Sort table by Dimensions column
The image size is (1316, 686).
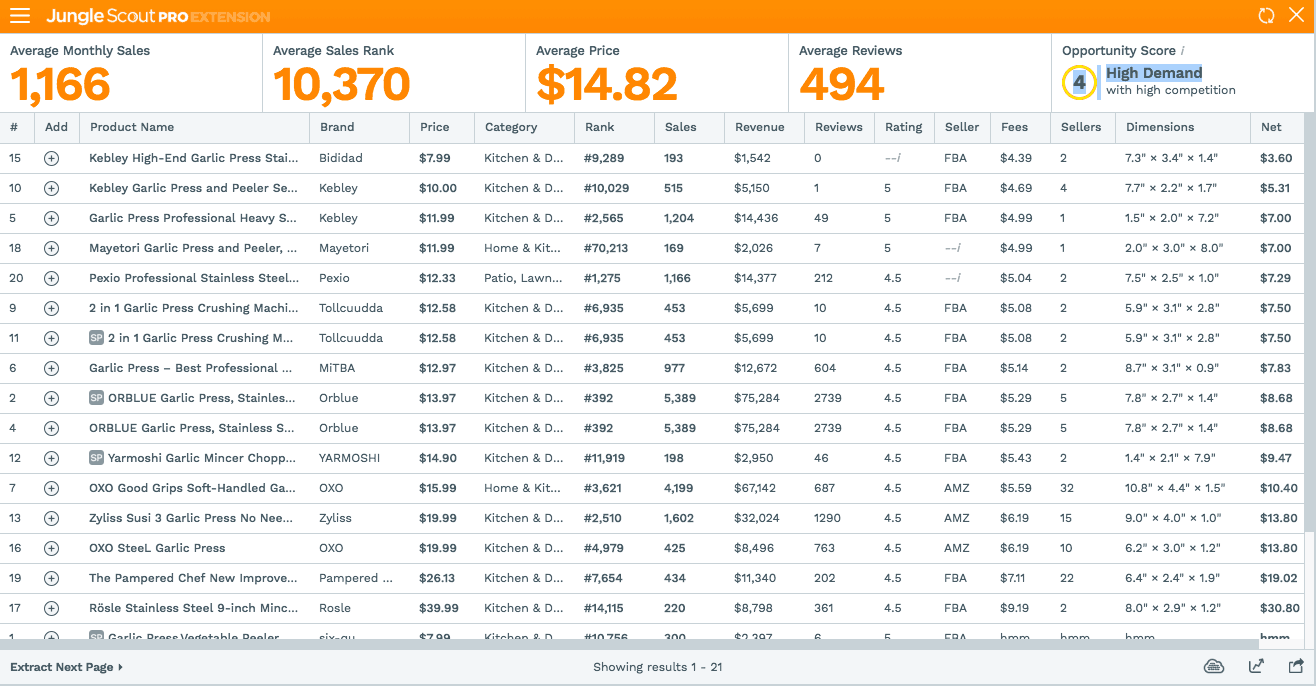pyautogui.click(x=1160, y=127)
